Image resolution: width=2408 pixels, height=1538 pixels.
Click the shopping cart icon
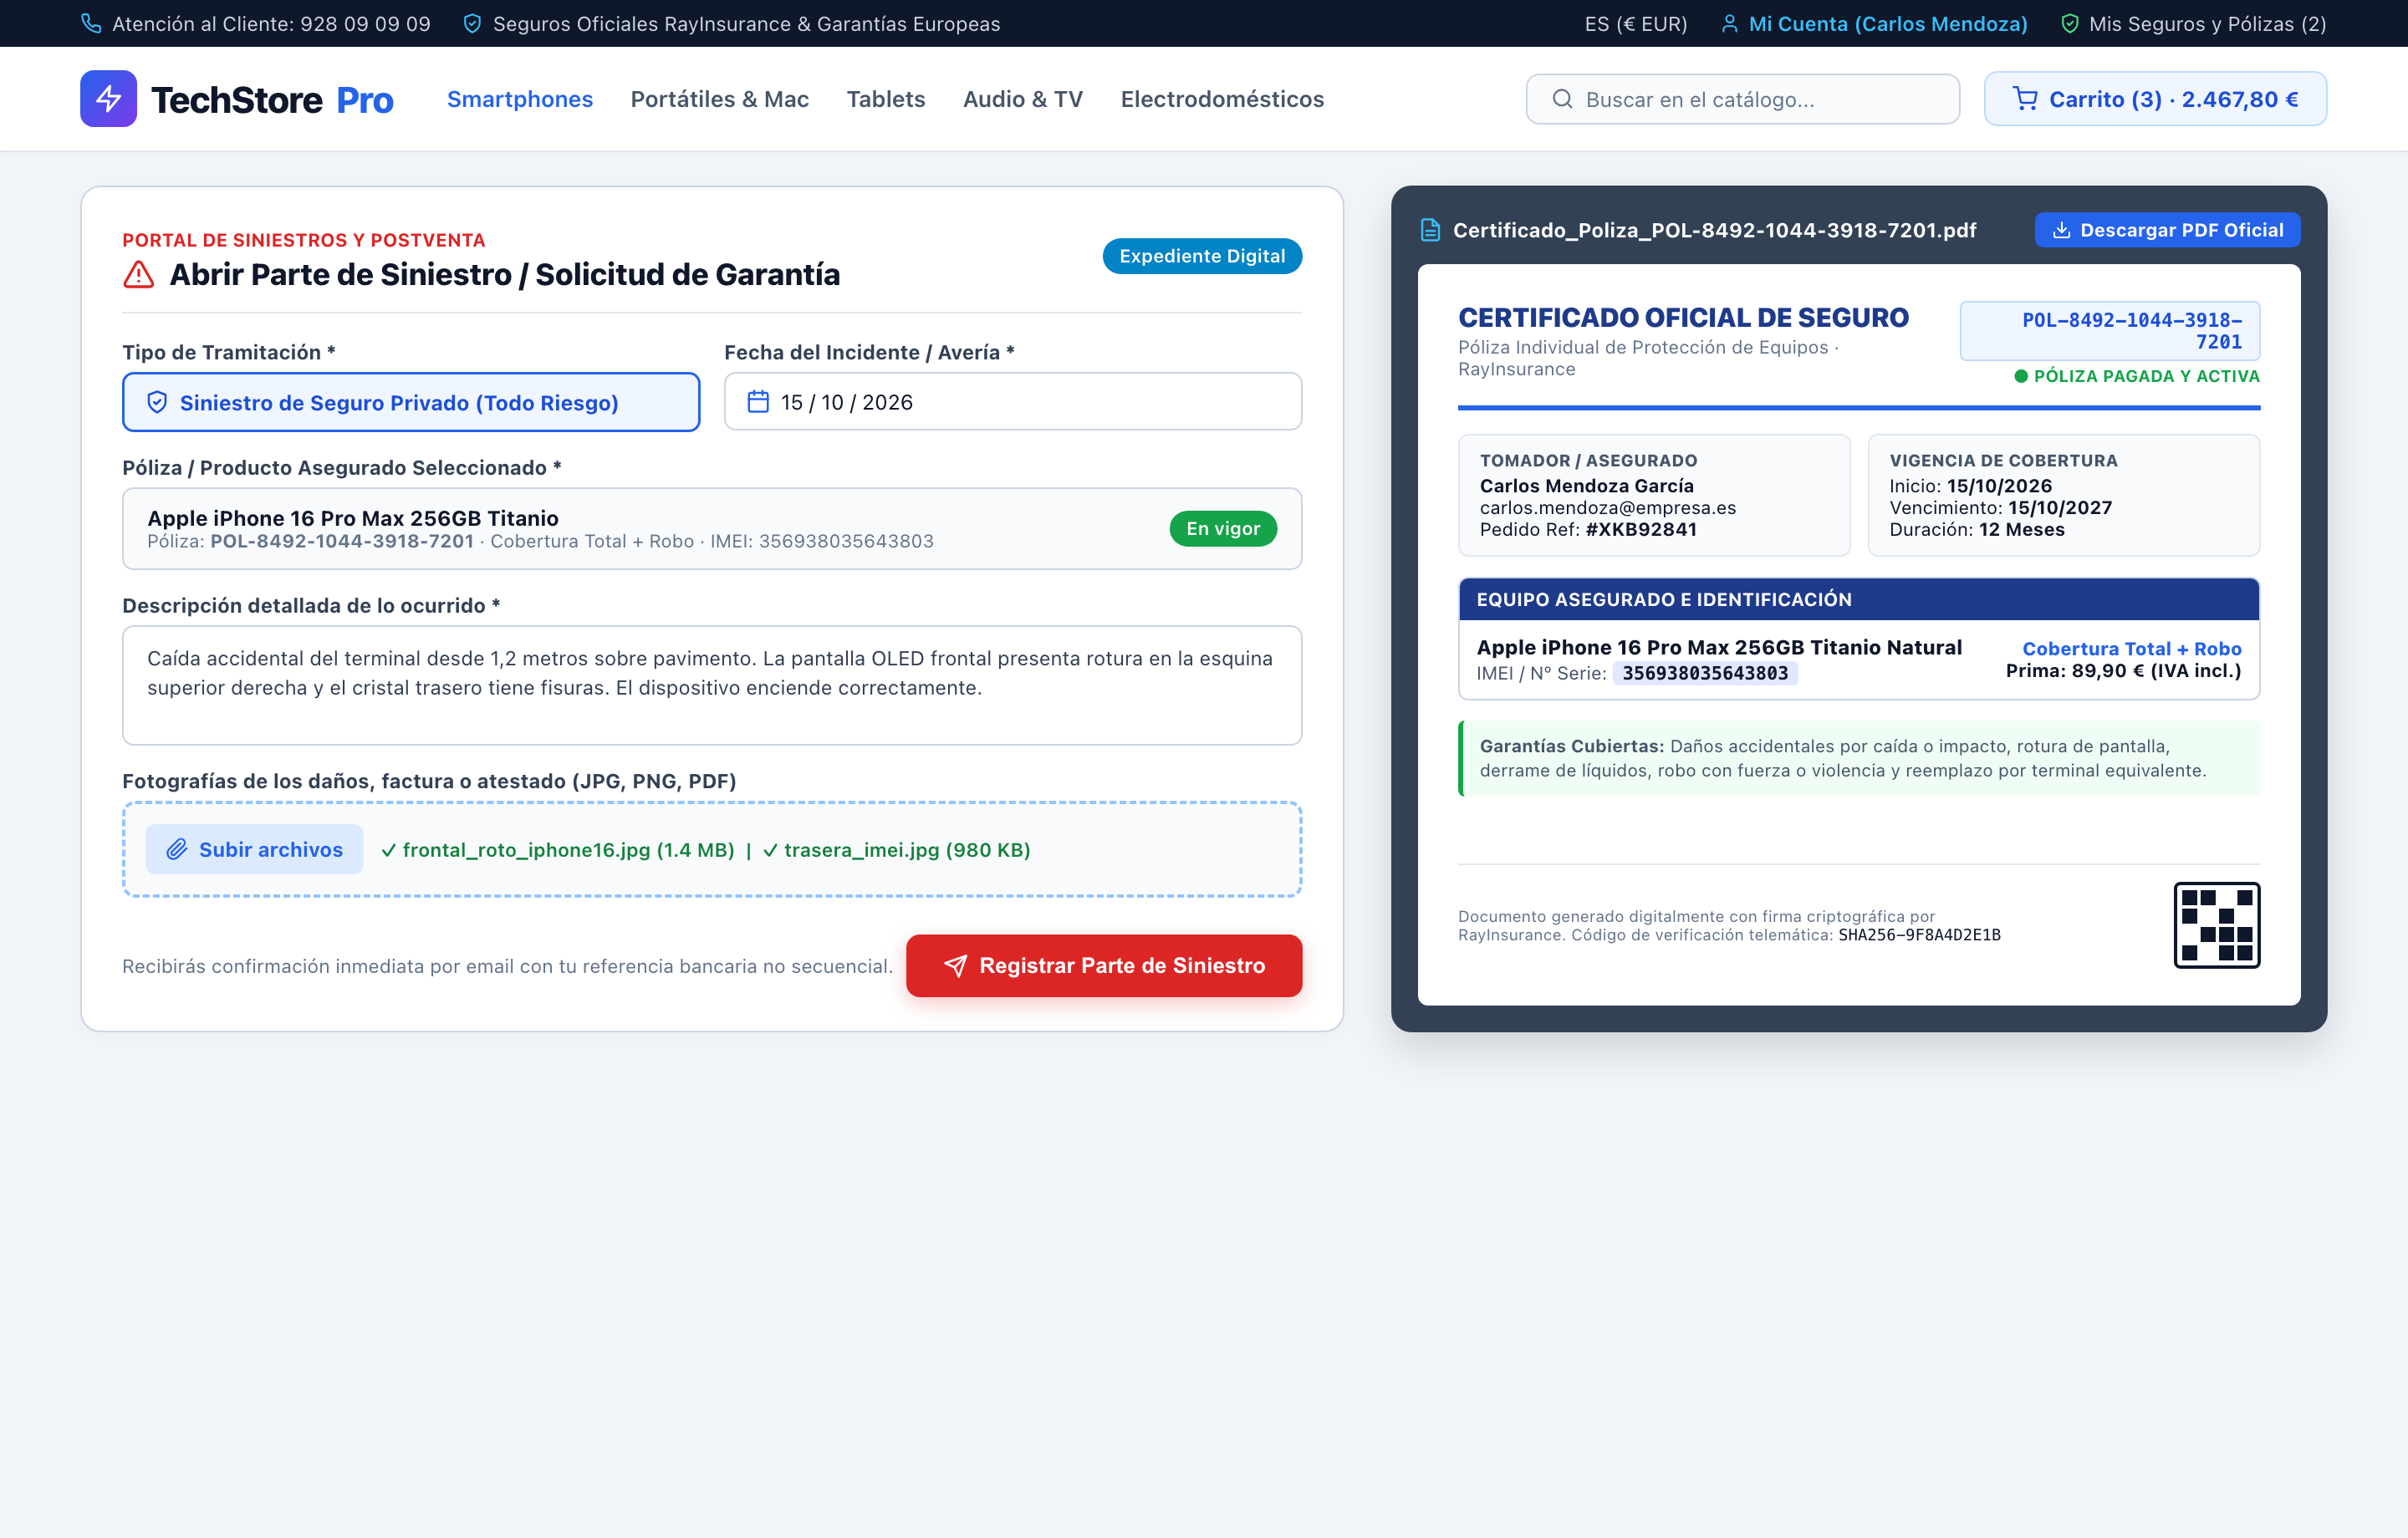2025,99
